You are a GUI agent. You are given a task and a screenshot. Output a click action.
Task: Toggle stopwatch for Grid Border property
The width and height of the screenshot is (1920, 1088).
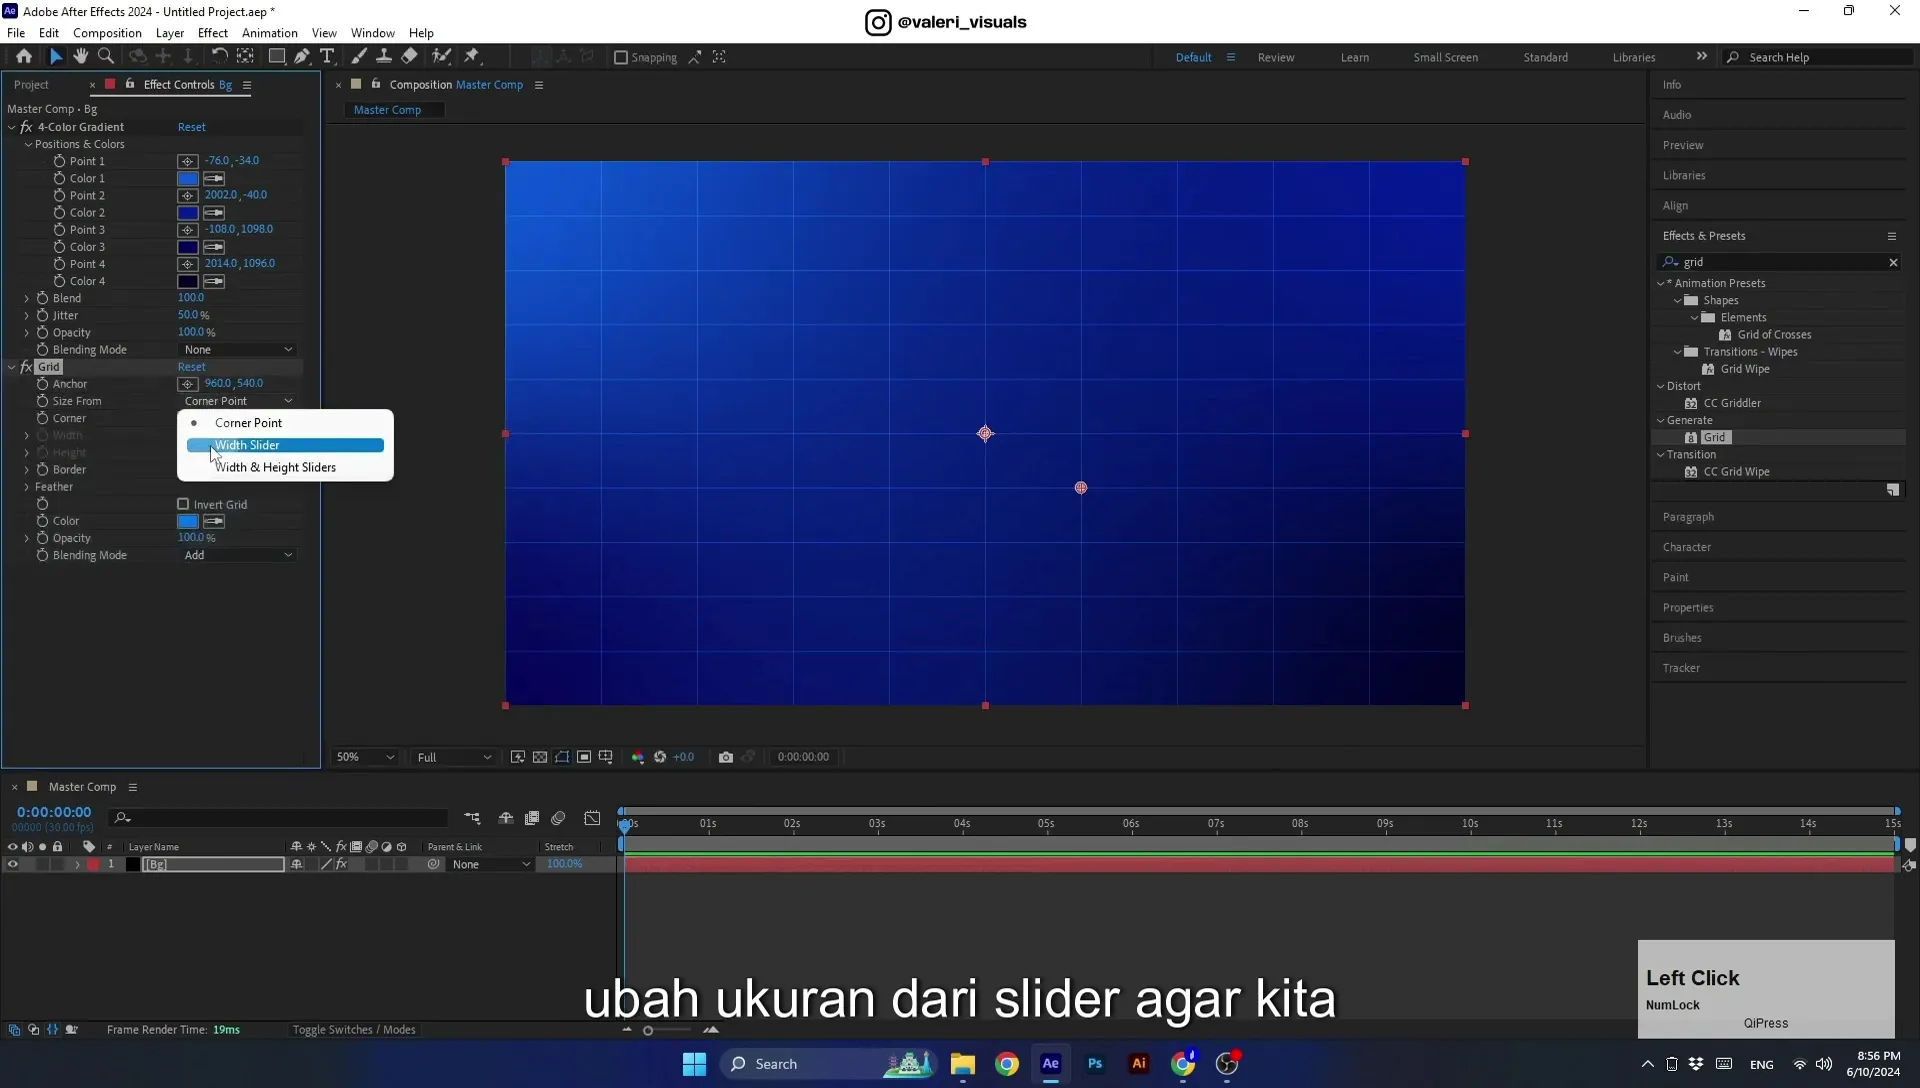[42, 470]
